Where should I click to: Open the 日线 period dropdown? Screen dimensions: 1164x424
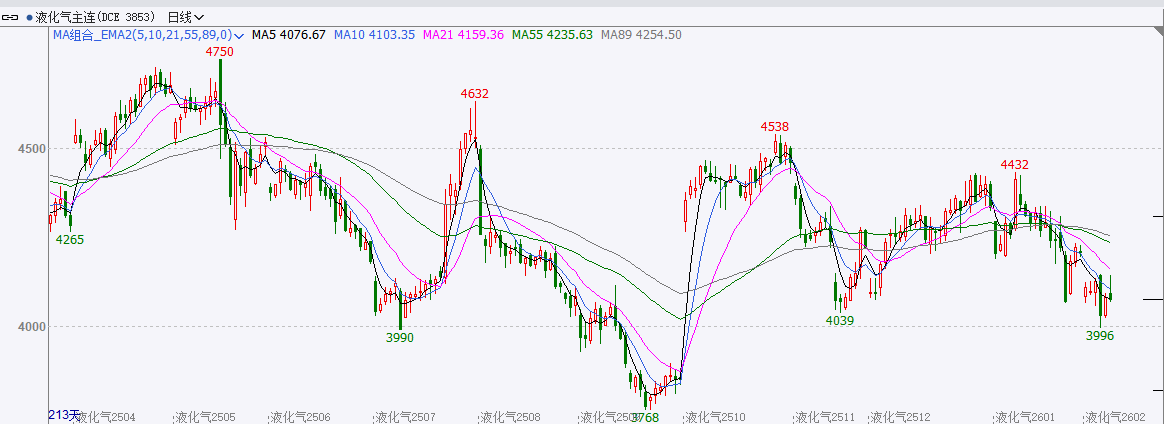186,17
